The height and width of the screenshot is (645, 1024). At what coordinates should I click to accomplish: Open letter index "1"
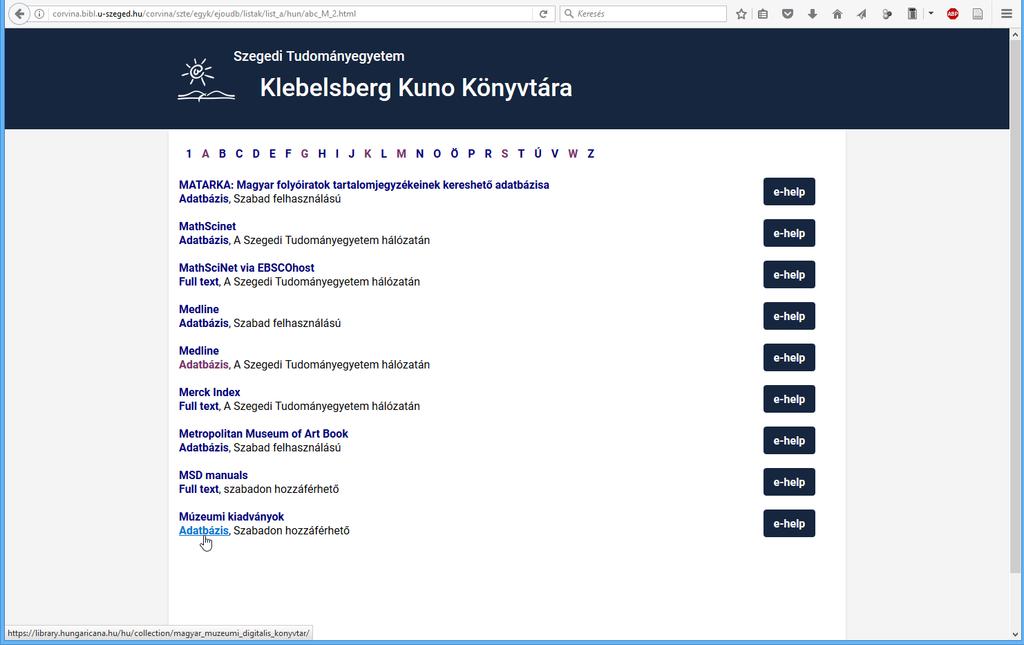(189, 154)
